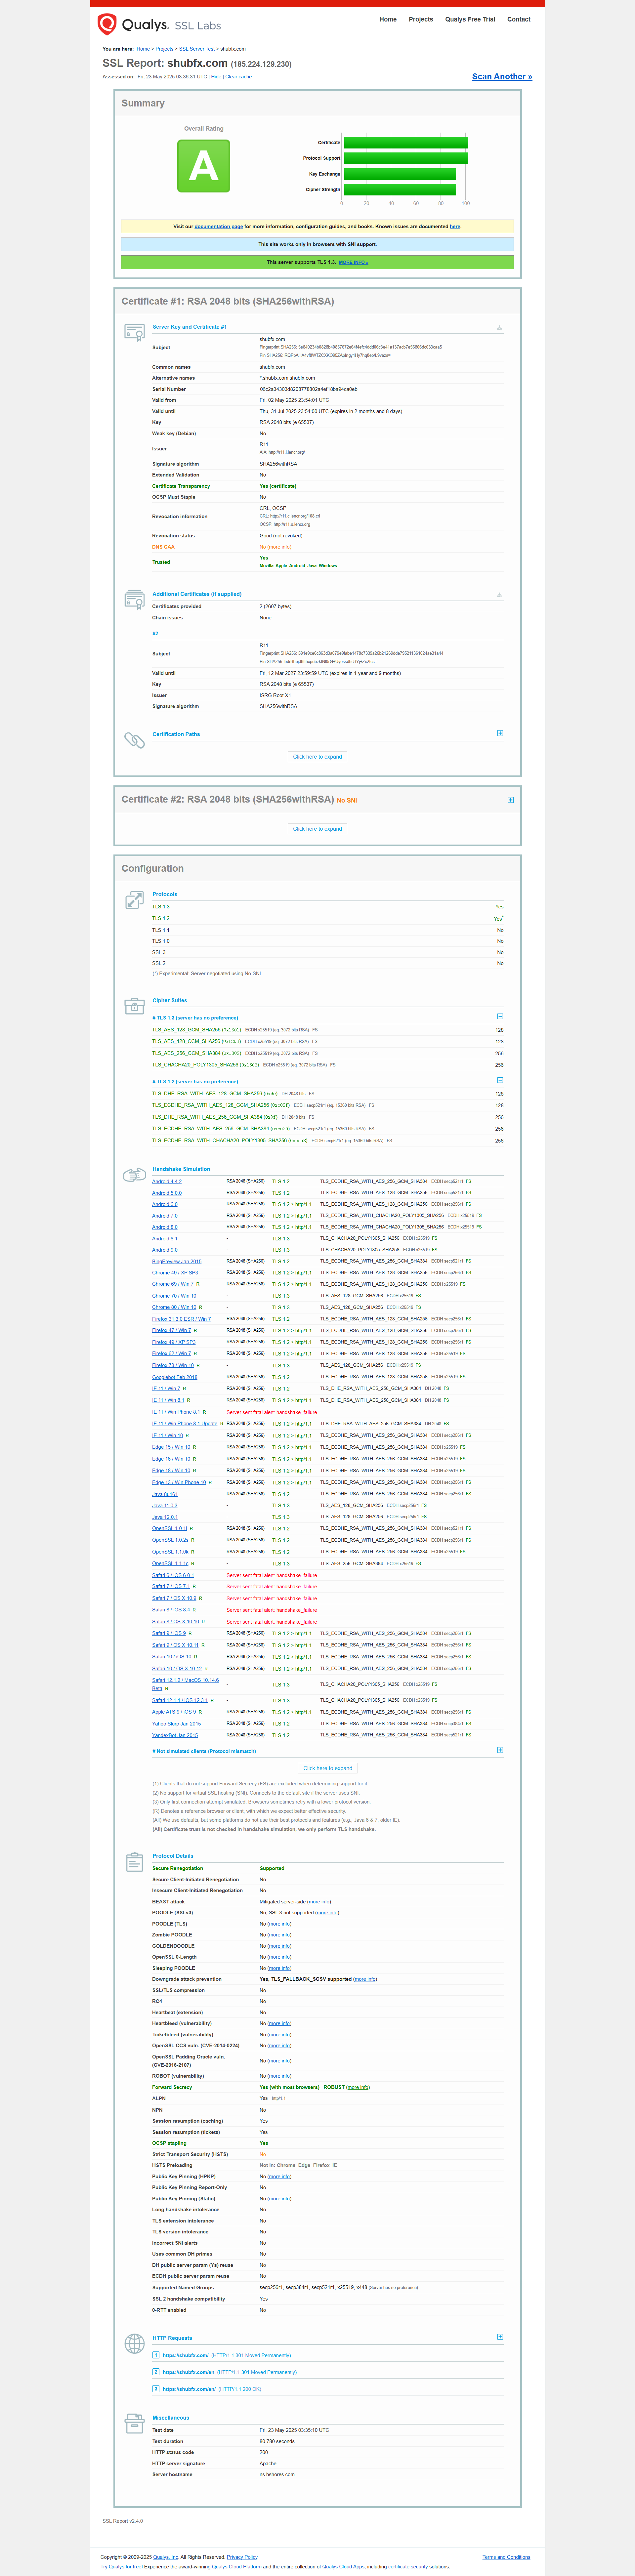Expand HTTP request number 2
Viewport: 635px width, 2576px height.
(x=156, y=2372)
